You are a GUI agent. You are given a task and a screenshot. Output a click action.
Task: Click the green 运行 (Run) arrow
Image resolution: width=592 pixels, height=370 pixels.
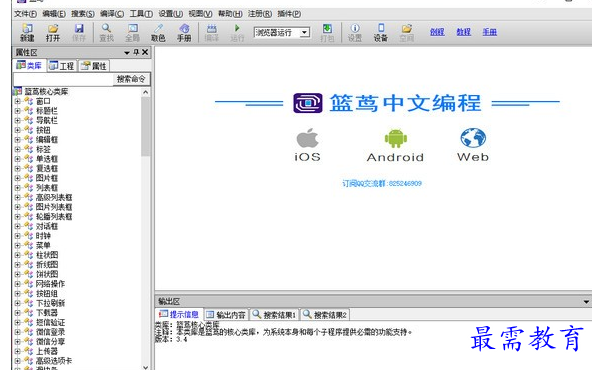pyautogui.click(x=237, y=28)
